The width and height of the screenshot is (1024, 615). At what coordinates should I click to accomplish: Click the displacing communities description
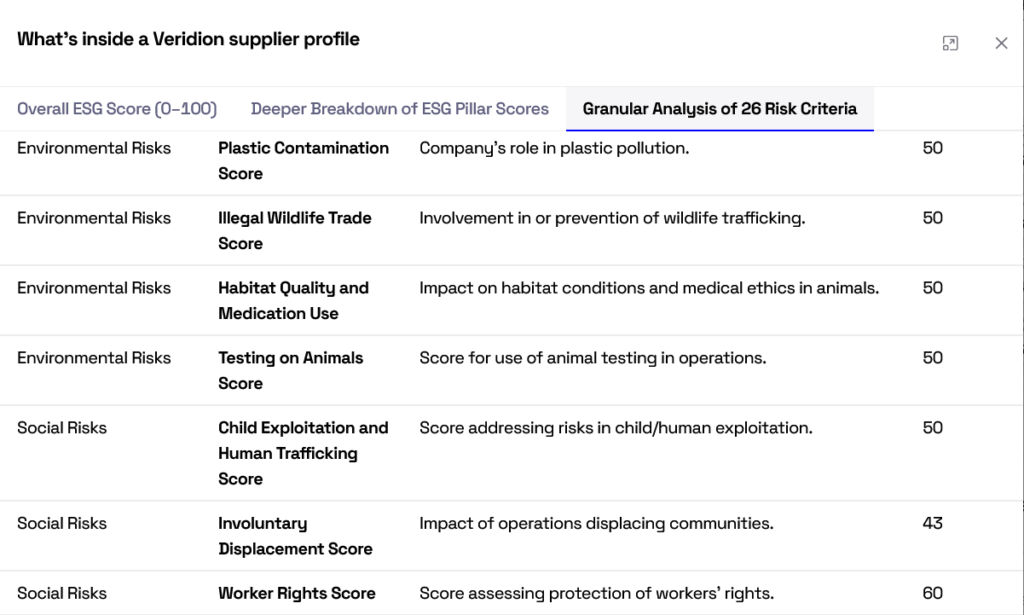click(596, 524)
